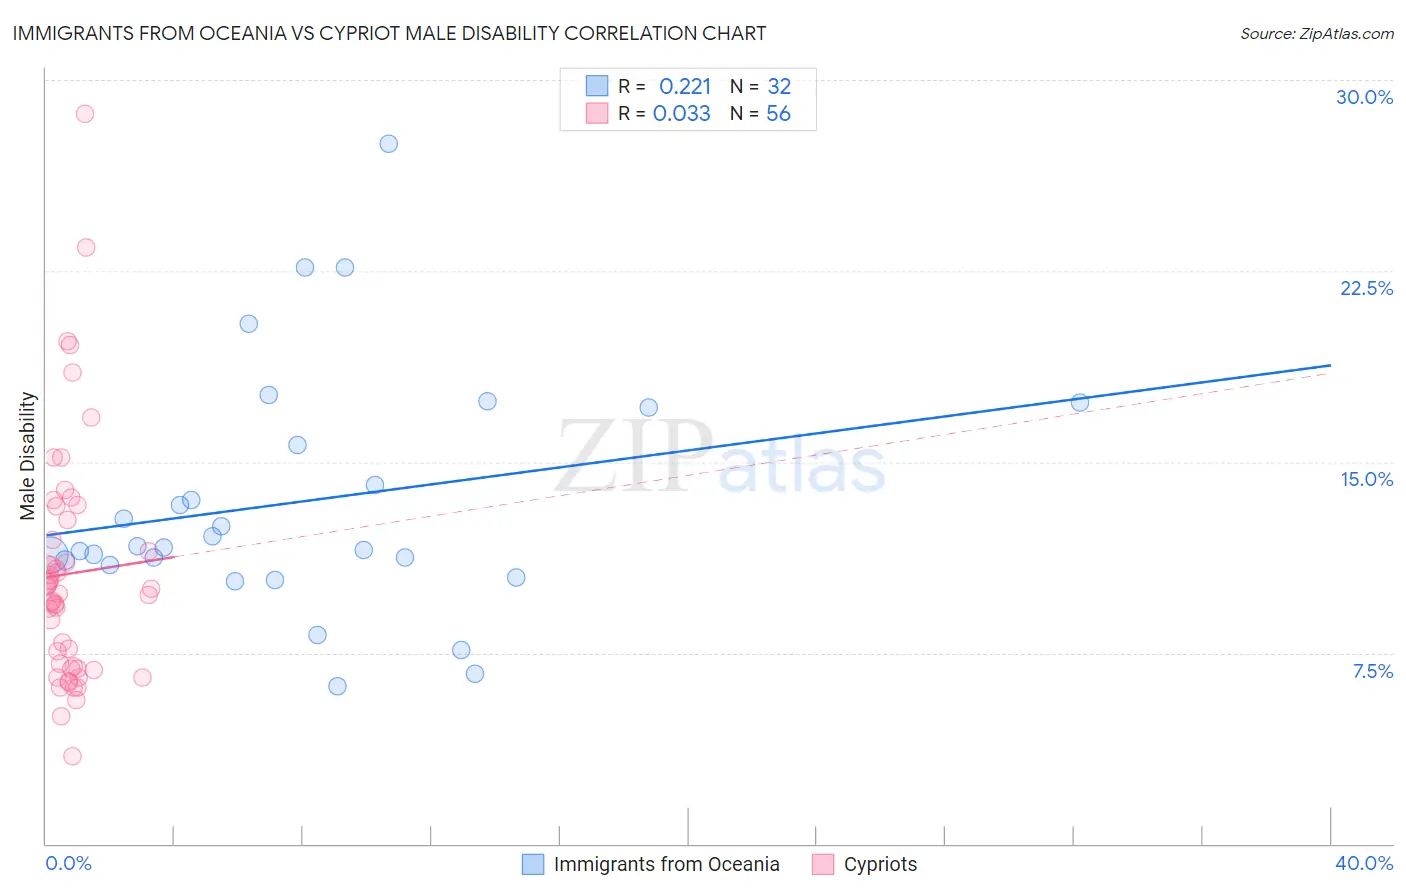1406x892 pixels.
Task: Click the 22.5% y-axis label
Action: [x=1366, y=288]
